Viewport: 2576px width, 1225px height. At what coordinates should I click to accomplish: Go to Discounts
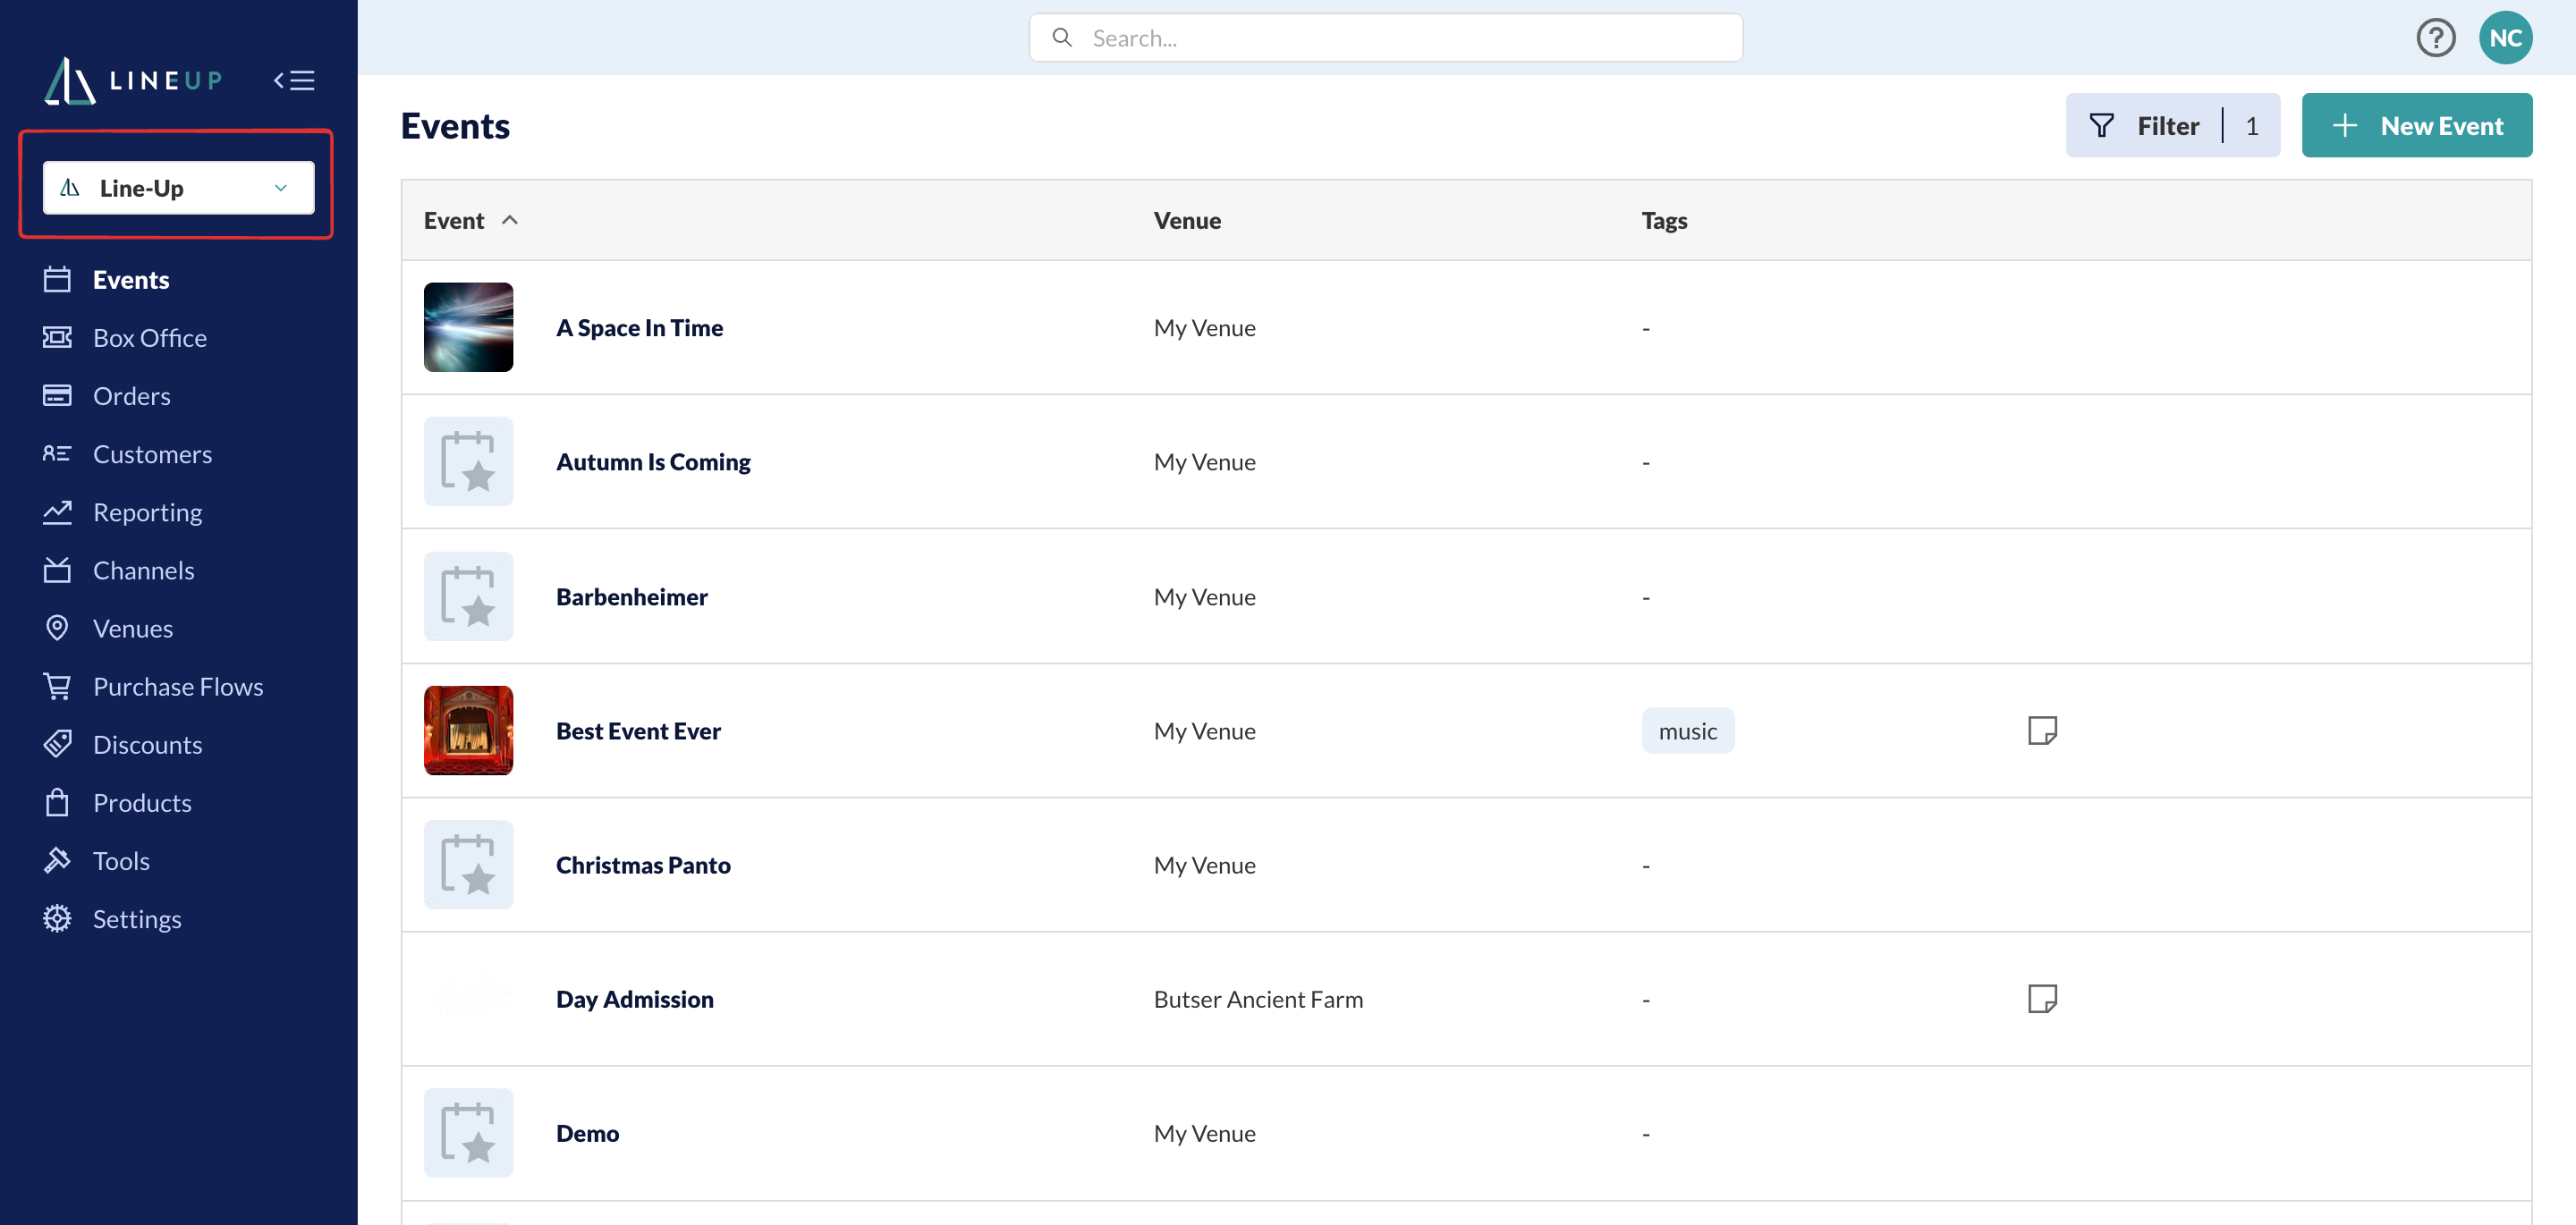point(148,744)
